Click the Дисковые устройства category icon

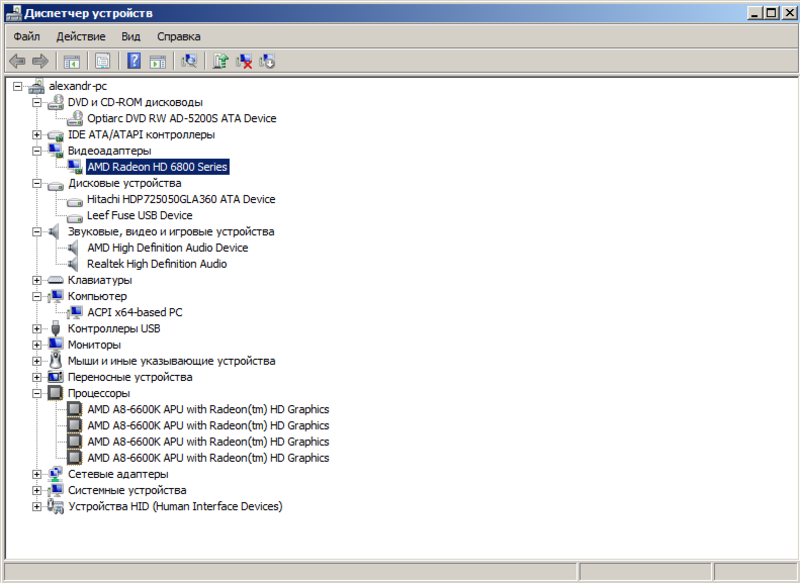(56, 185)
